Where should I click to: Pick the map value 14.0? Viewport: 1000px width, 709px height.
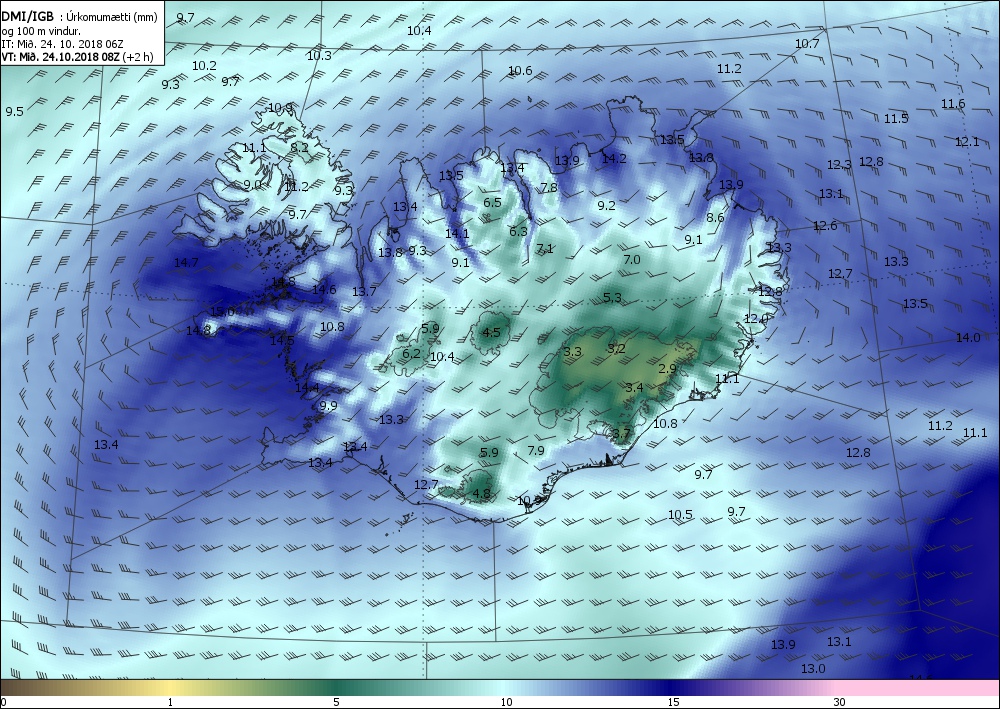pos(967,338)
